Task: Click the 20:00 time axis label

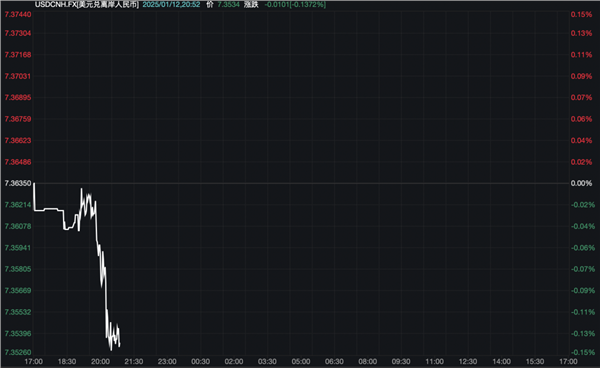Action: 100,361
